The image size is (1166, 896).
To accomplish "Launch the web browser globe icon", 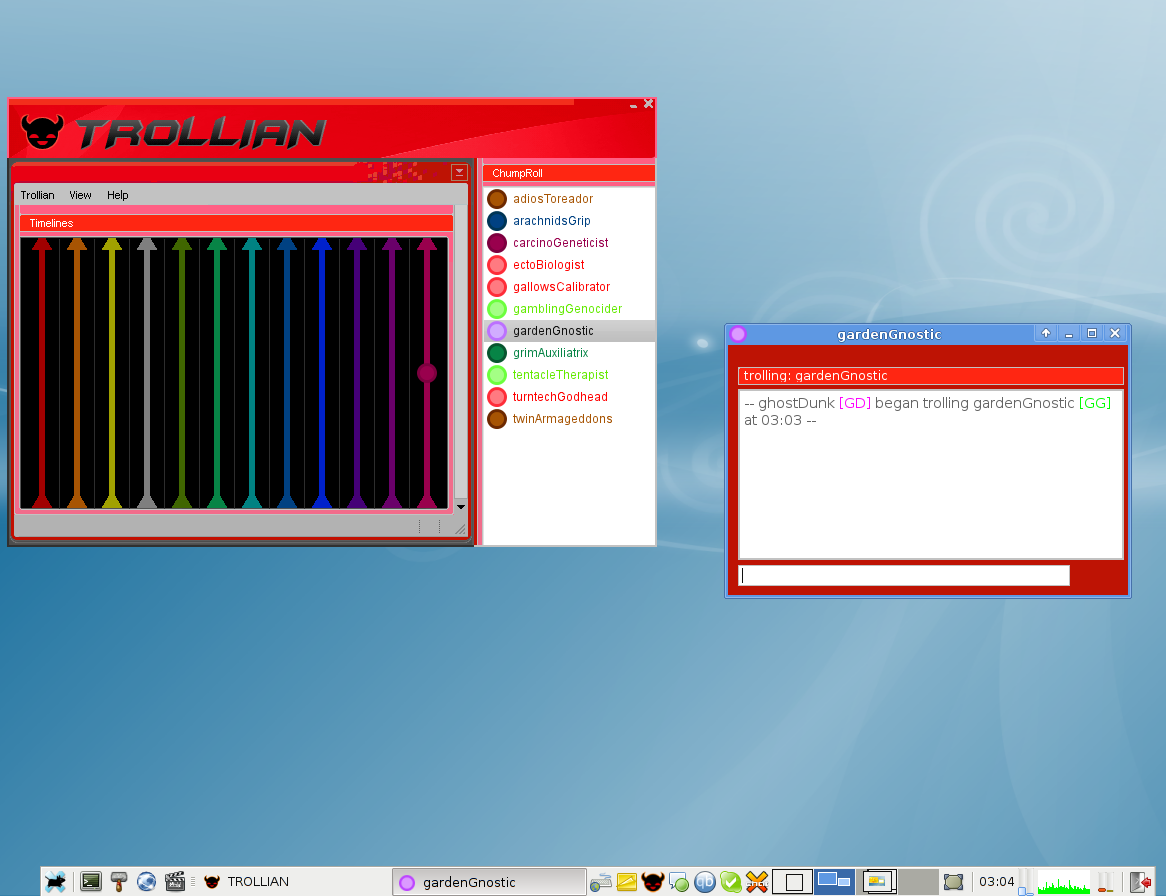I will pos(147,881).
